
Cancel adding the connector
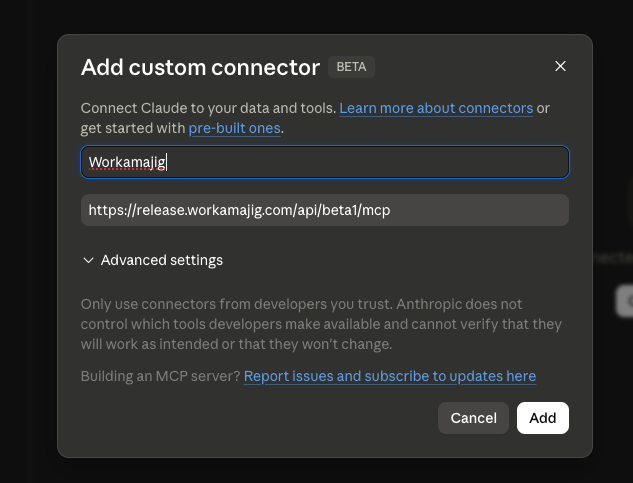click(x=473, y=418)
